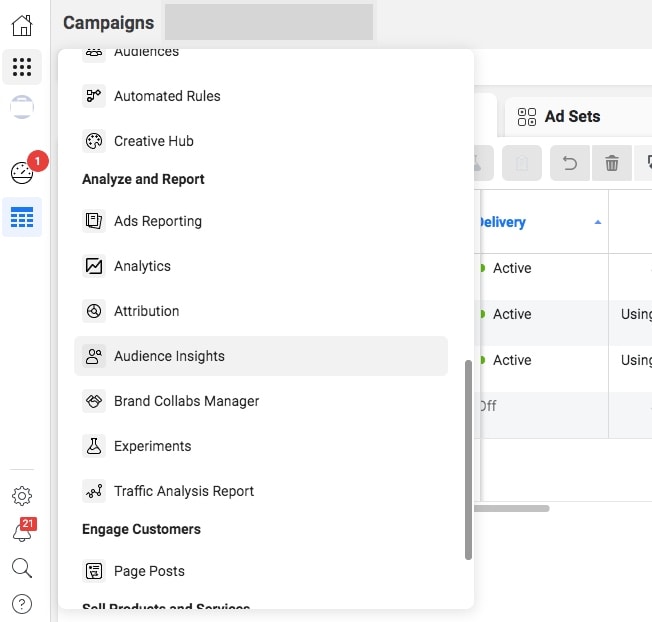The width and height of the screenshot is (652, 622).
Task: Click the undo arrow toolbar button
Action: point(570,164)
